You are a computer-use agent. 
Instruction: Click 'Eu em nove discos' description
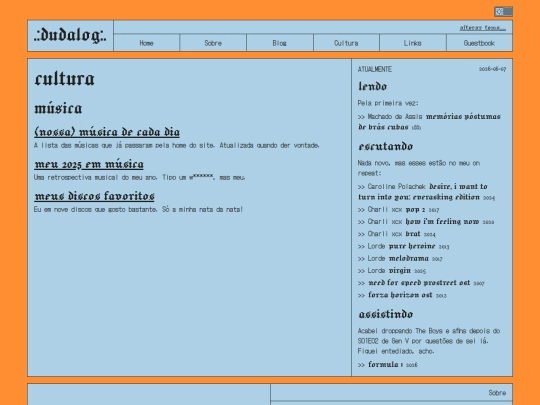point(138,209)
